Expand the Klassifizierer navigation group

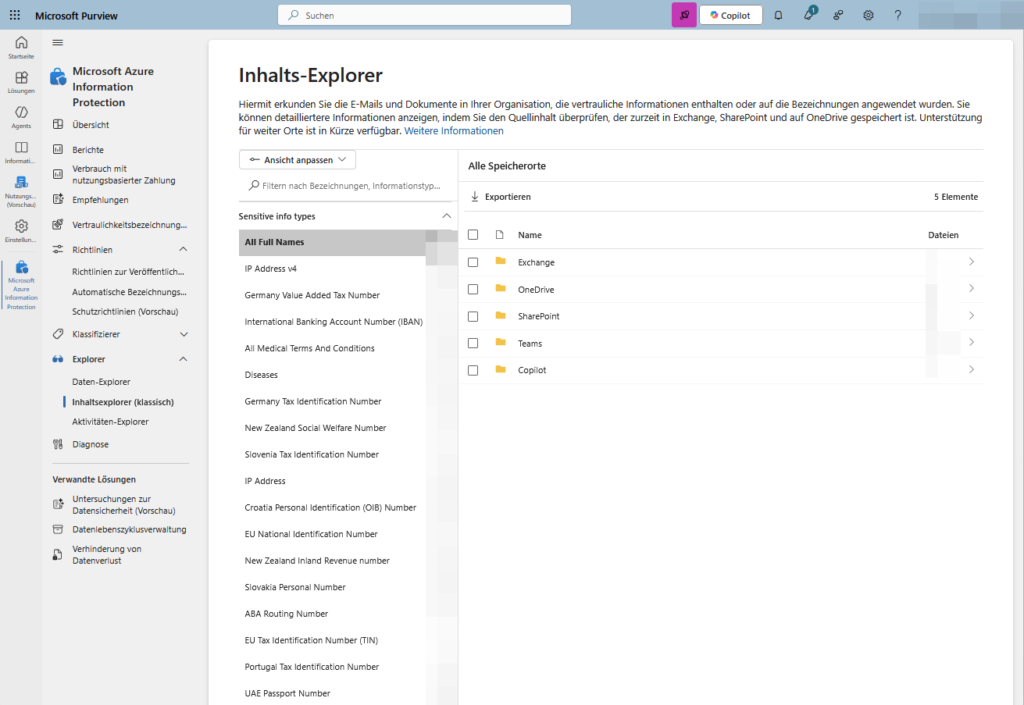[x=183, y=334]
